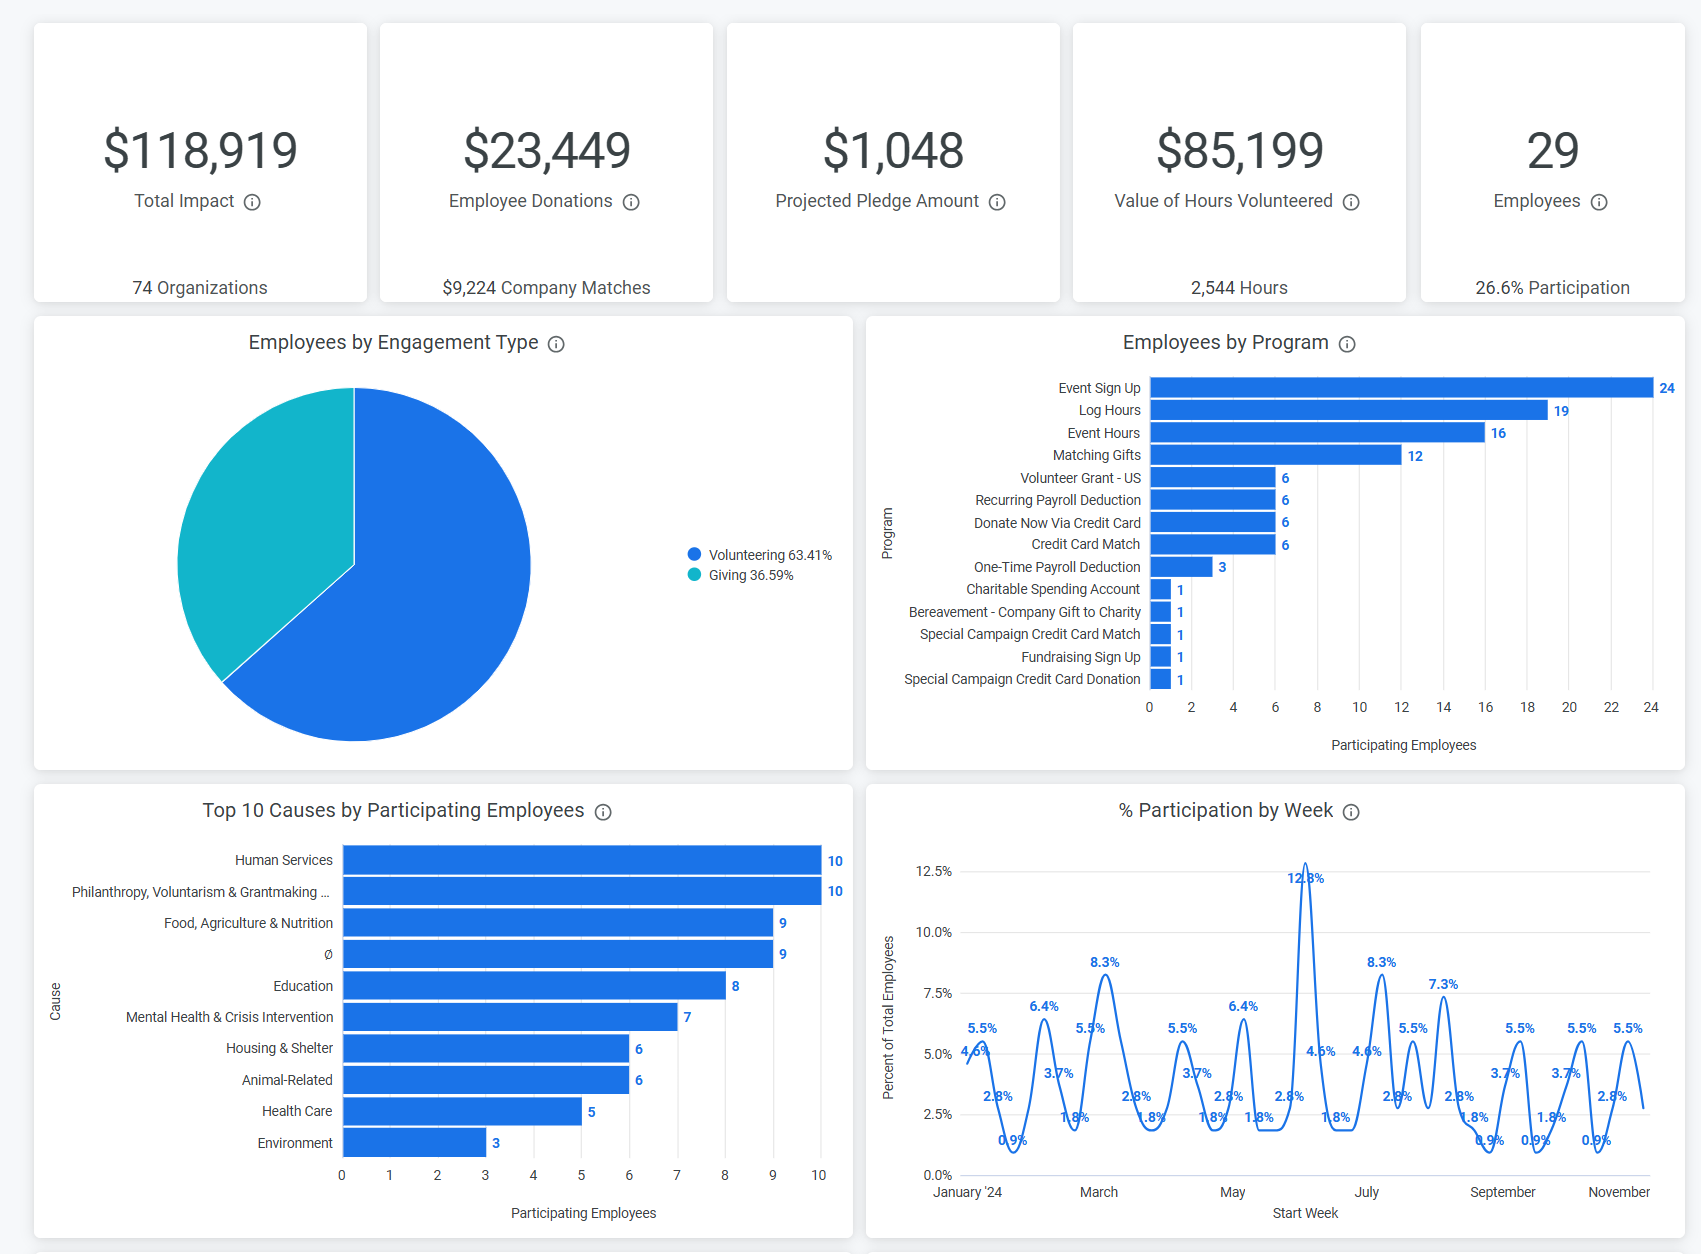Click the info icon next to Employees

(1599, 202)
